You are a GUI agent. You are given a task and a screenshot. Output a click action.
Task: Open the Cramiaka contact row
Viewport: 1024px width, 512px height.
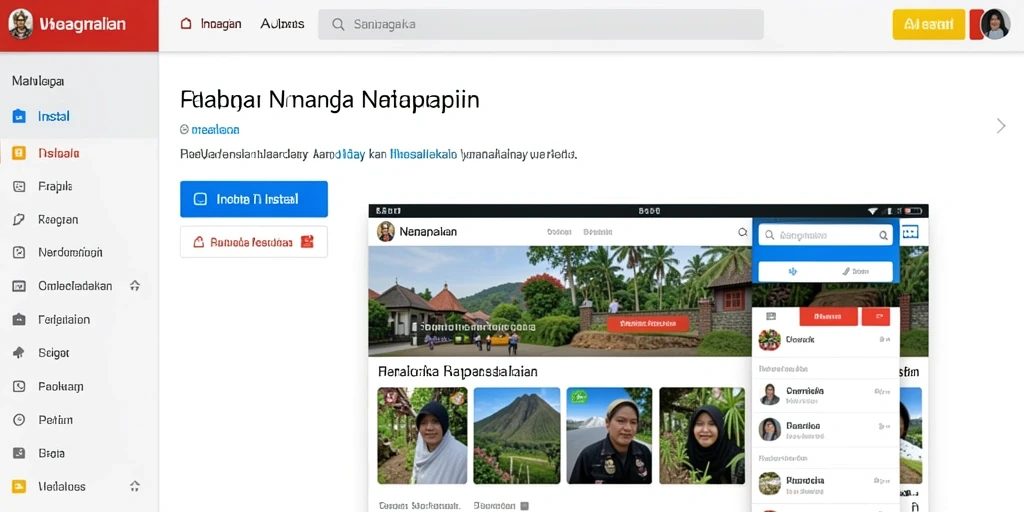pos(825,394)
